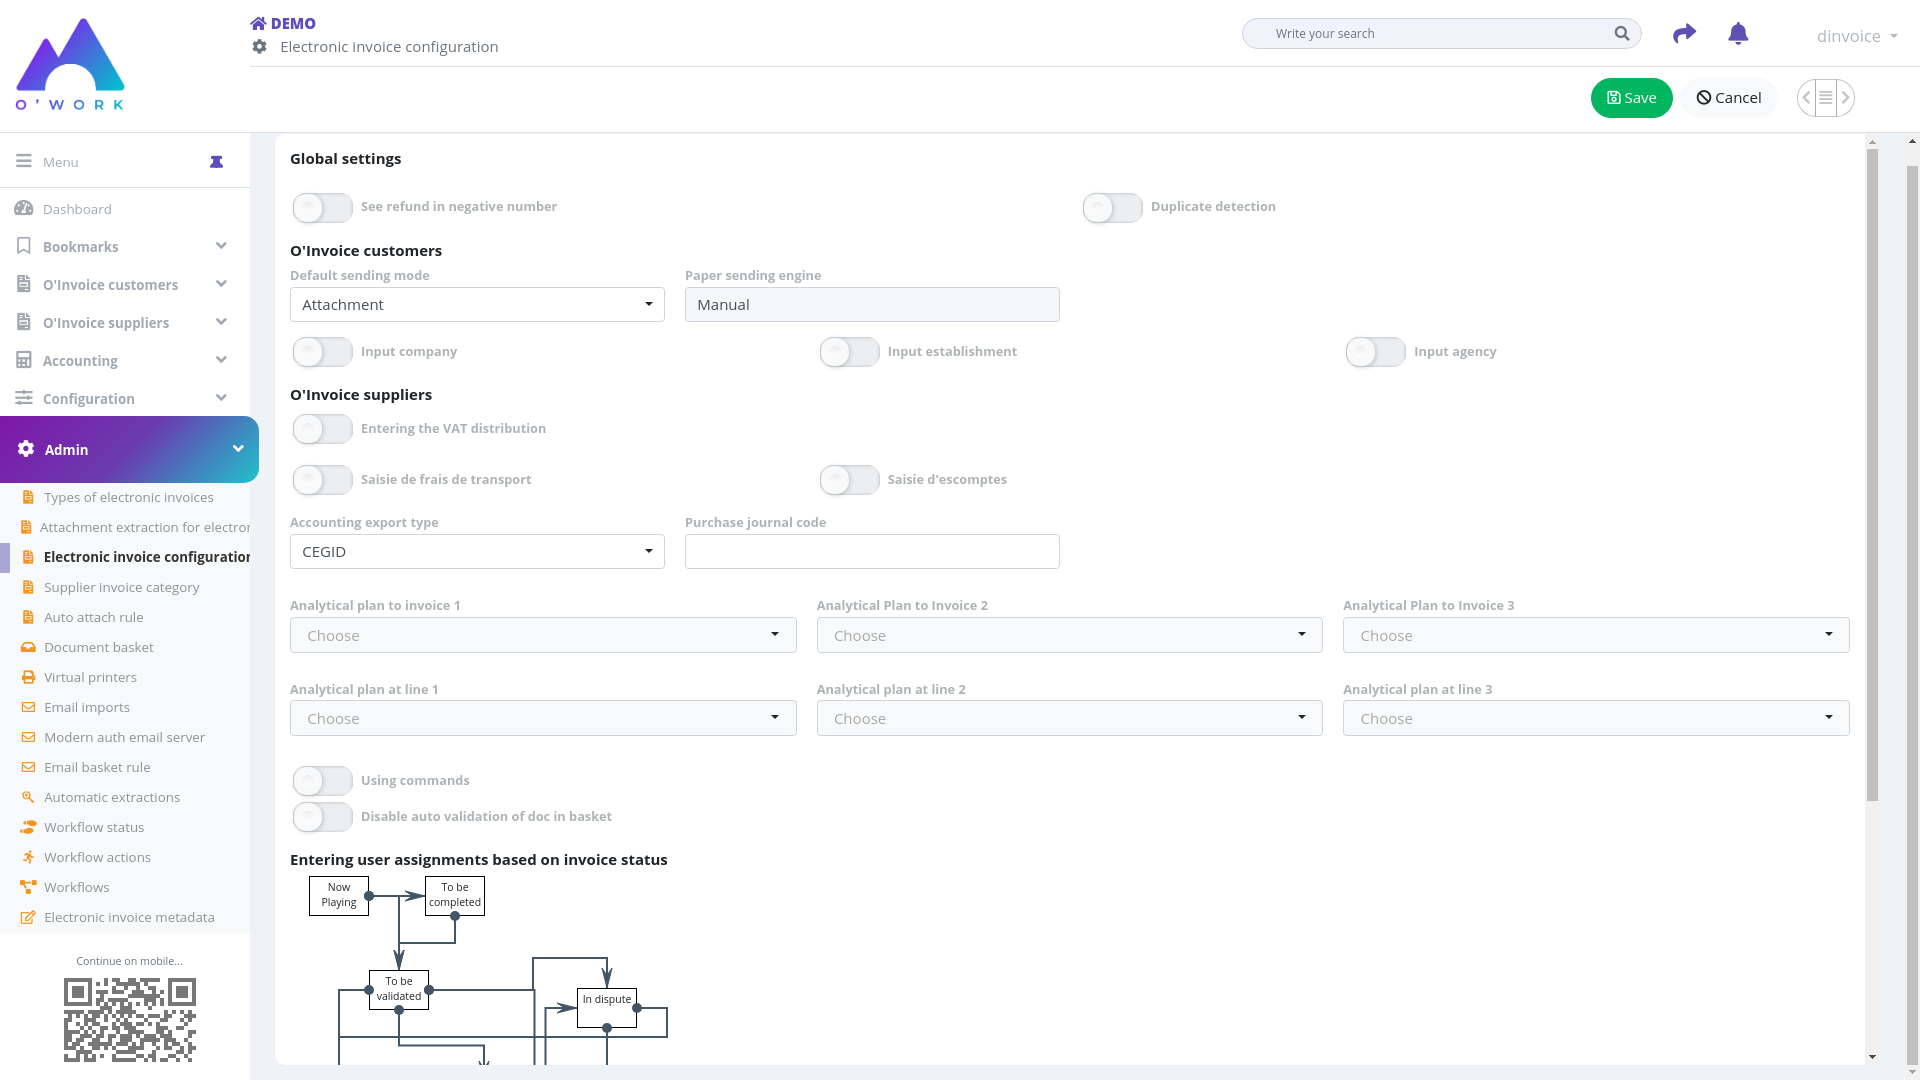1920x1080 pixels.
Task: Click the green Save button
Action: [1631, 98]
